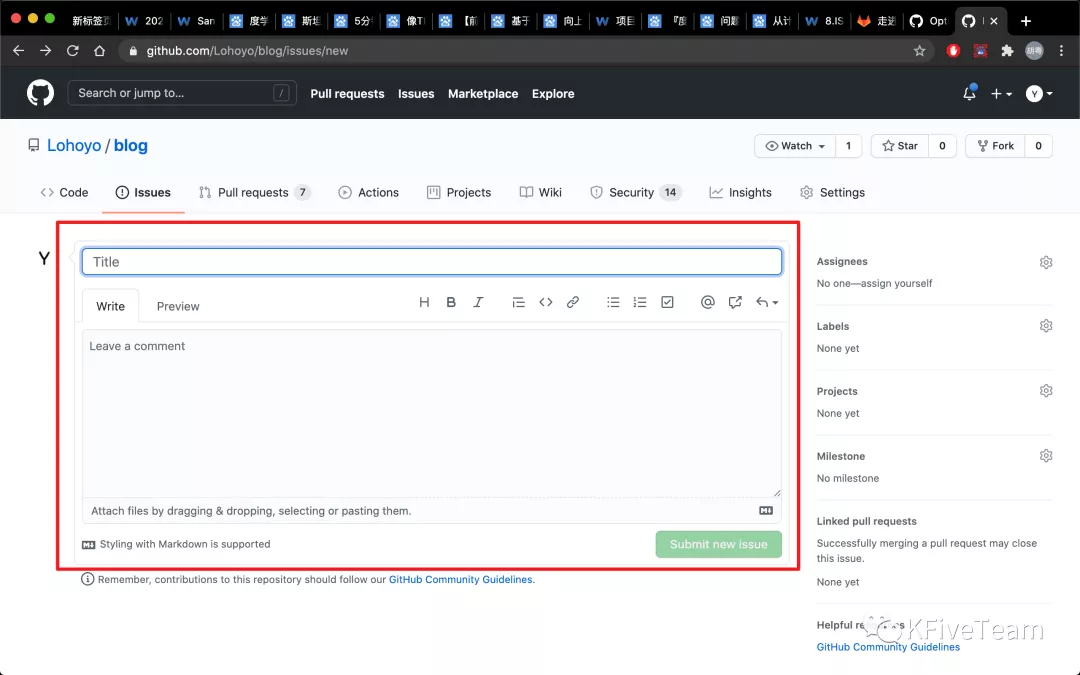Open the Actions tab
This screenshot has width=1080, height=675.
point(368,193)
